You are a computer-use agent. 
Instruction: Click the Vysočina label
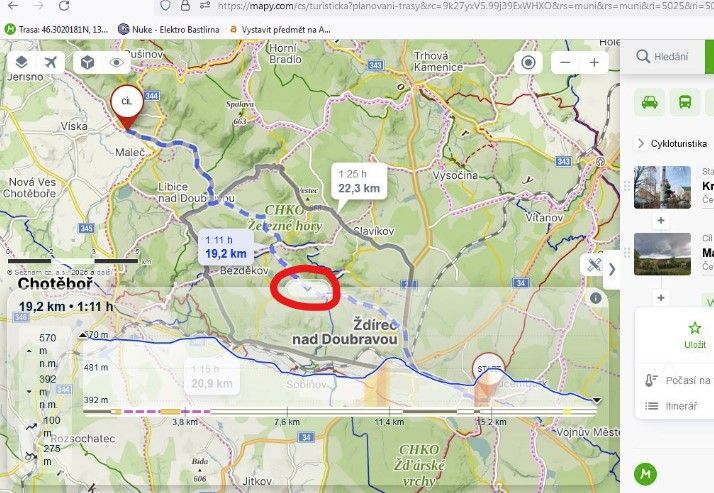tap(455, 176)
